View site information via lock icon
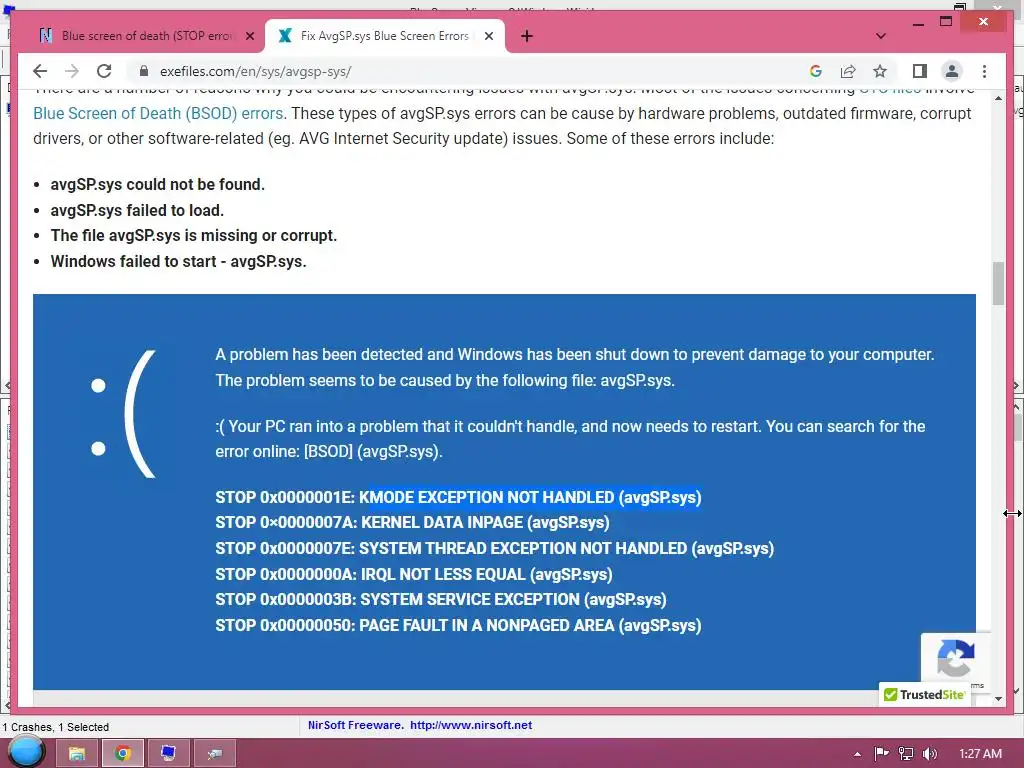 pyautogui.click(x=144, y=71)
